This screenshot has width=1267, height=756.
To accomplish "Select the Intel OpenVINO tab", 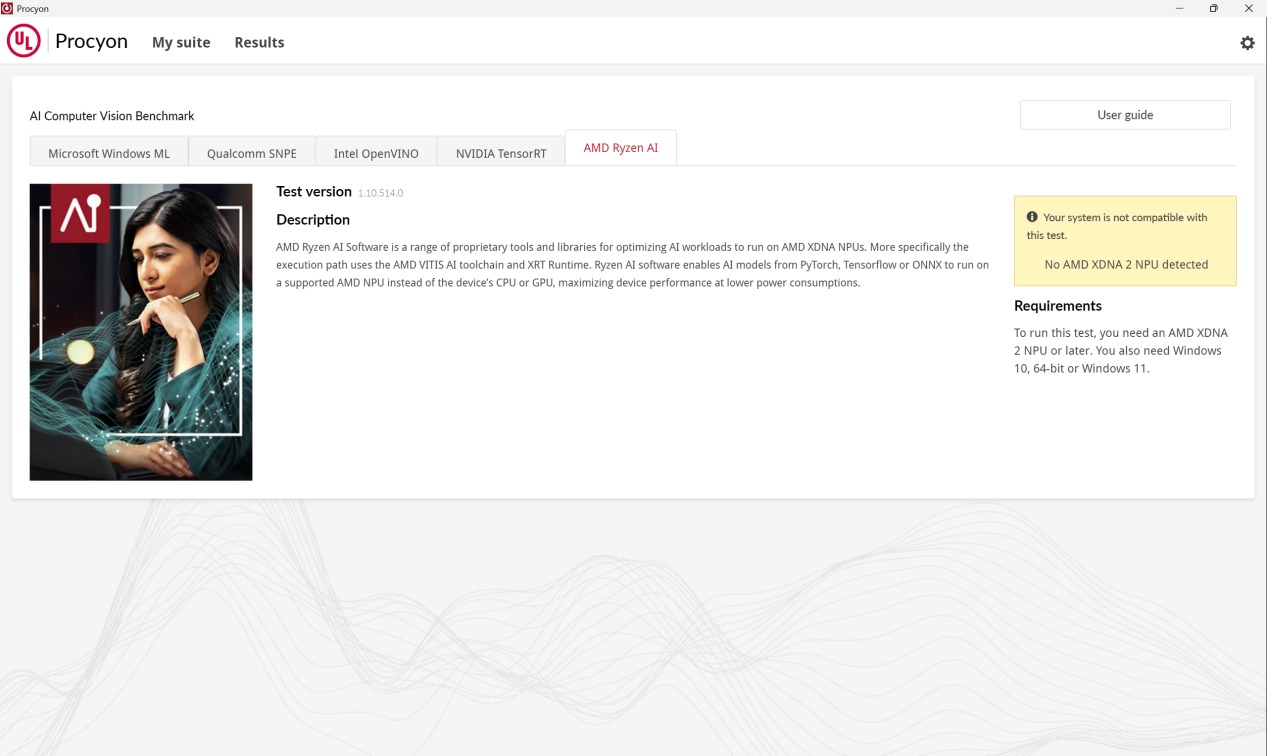I will (376, 153).
